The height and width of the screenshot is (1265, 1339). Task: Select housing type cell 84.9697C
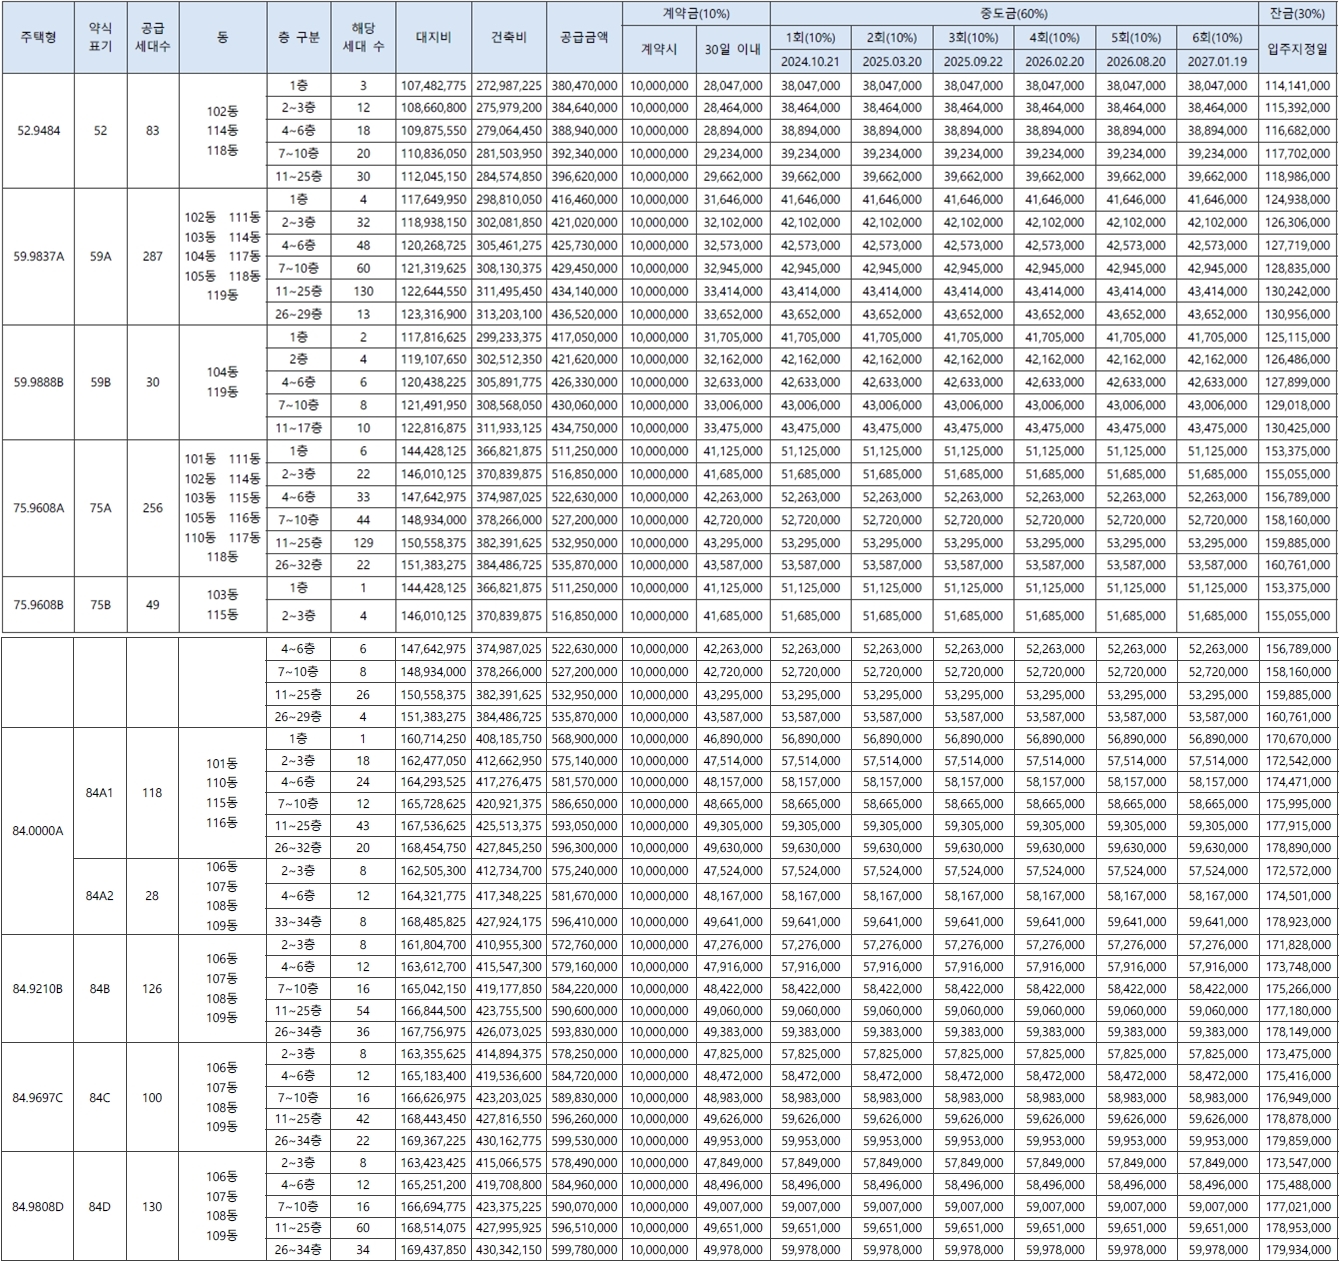(38, 1097)
